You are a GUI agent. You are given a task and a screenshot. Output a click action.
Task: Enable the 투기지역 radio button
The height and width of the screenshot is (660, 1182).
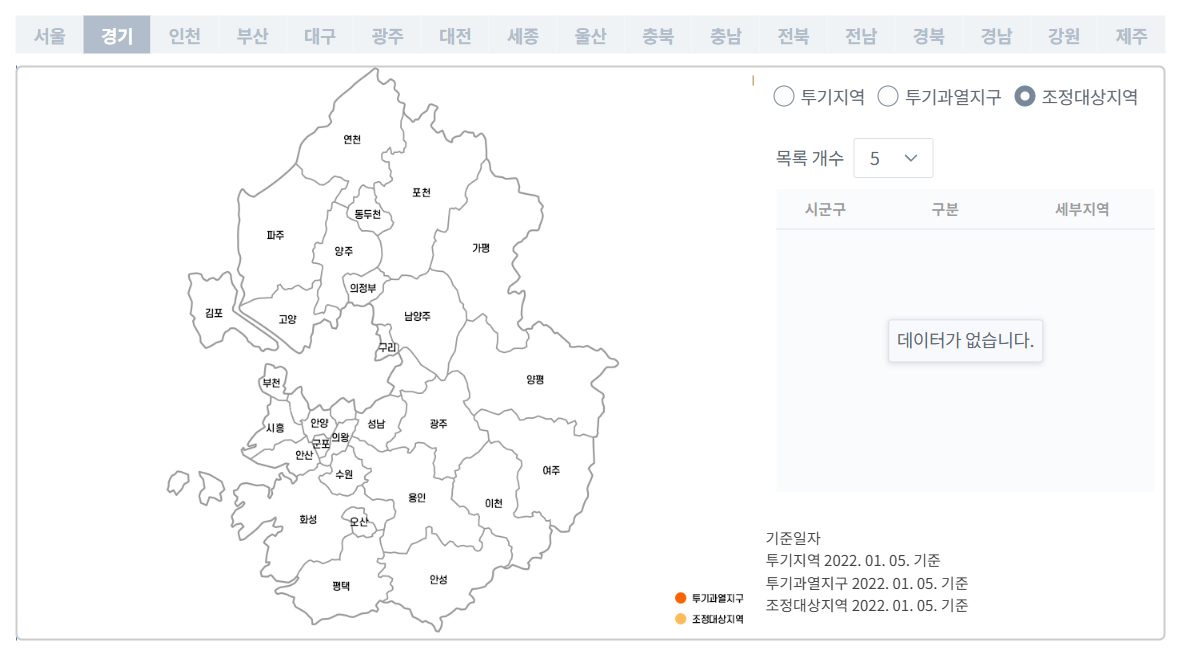[x=781, y=97]
